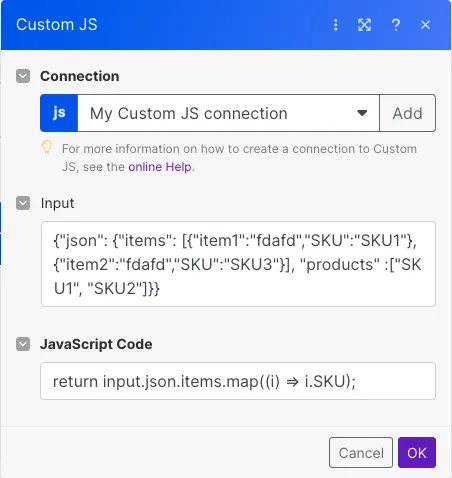Open the My Custom JS connection dropdown
Image resolution: width=452 pixels, height=478 pixels.
tap(228, 113)
